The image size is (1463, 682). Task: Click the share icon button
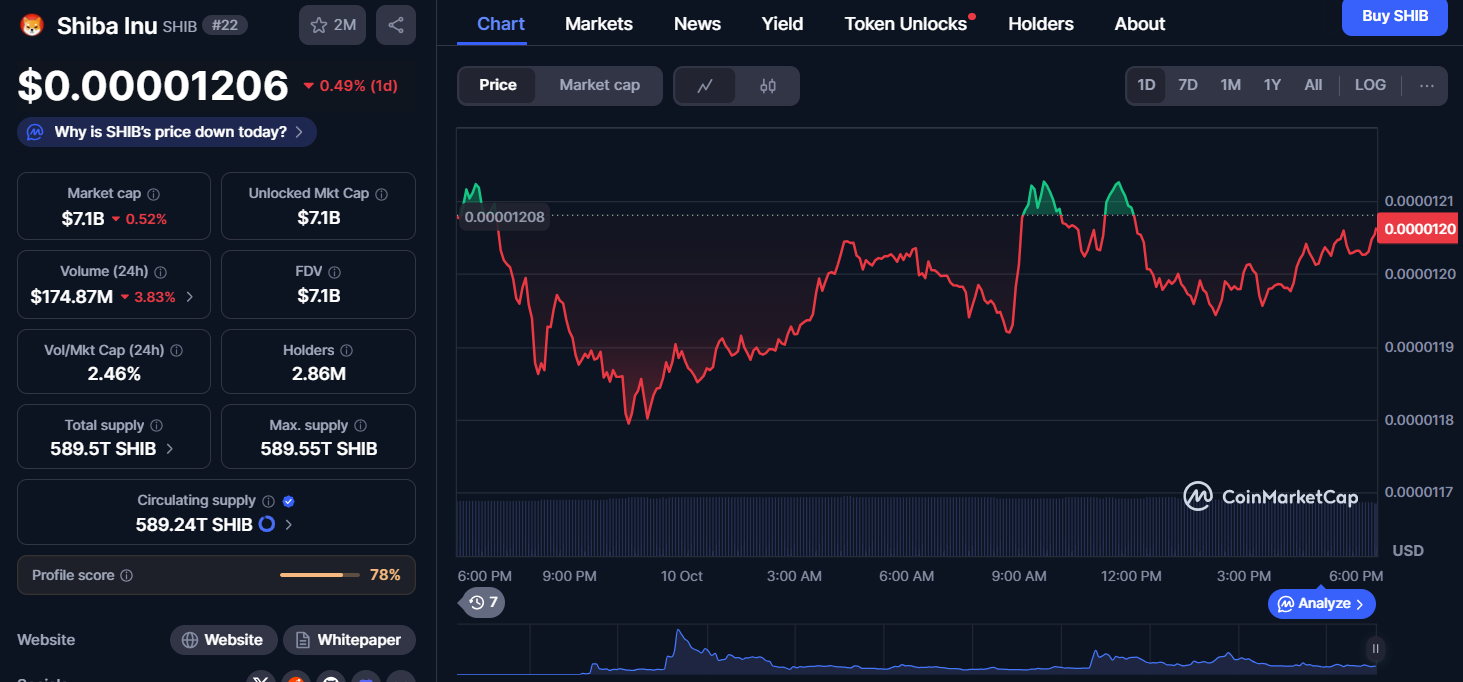pos(396,25)
